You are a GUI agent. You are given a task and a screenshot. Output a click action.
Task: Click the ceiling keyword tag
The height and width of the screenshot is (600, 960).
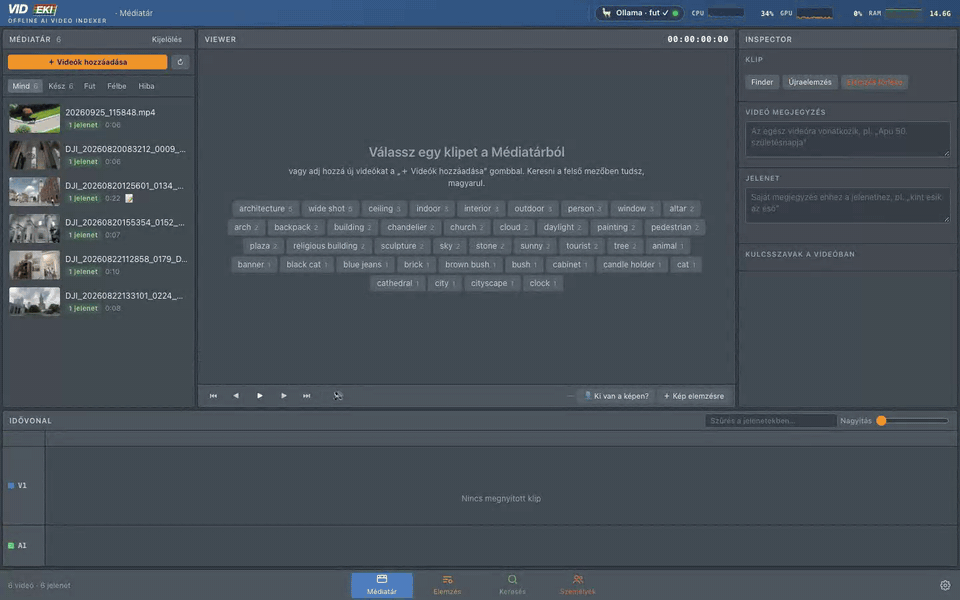coord(384,209)
